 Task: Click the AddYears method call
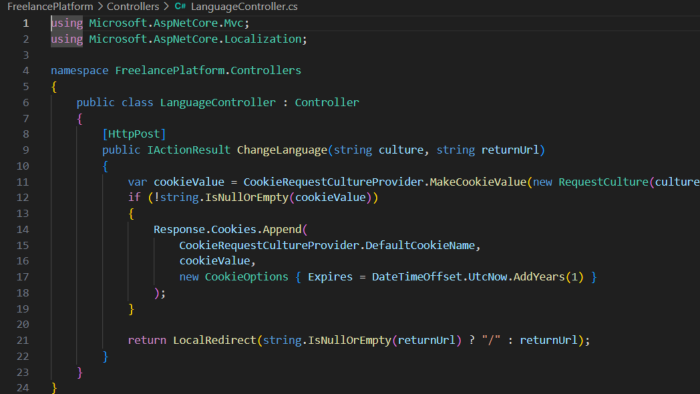pos(539,277)
